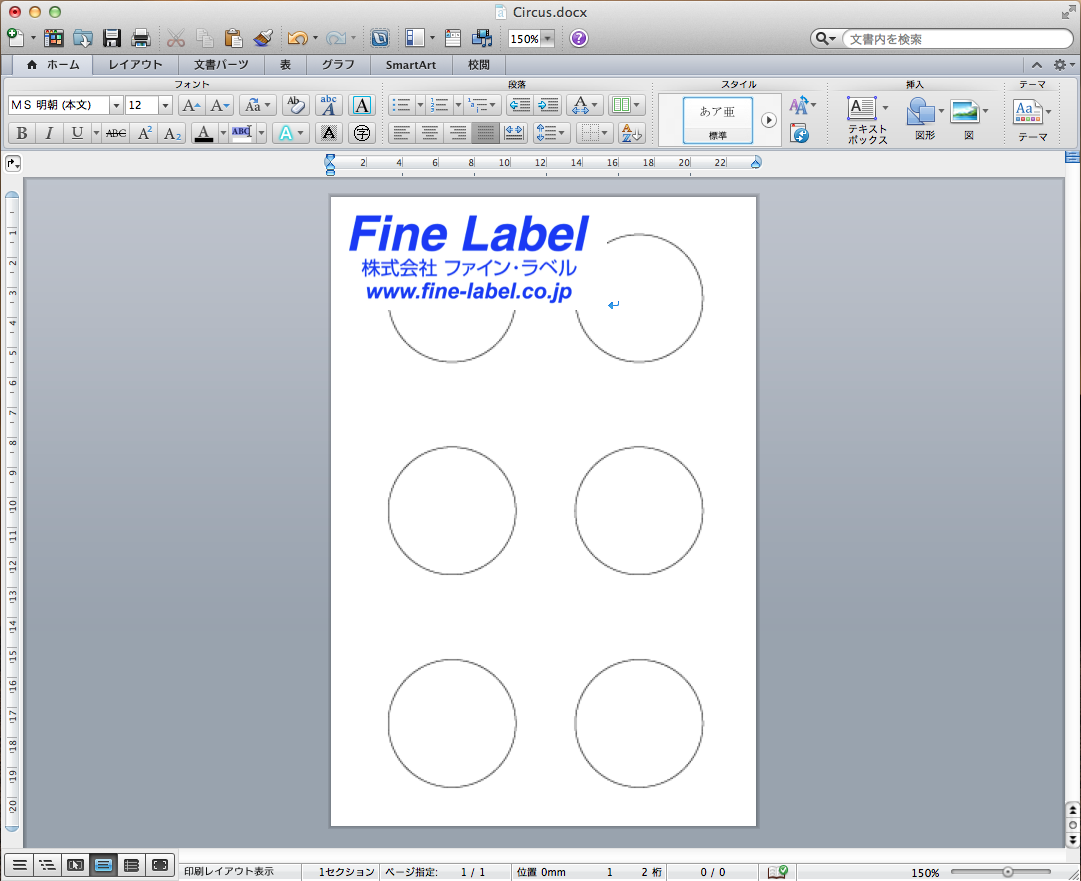Open the グラフ tab

coord(338,65)
